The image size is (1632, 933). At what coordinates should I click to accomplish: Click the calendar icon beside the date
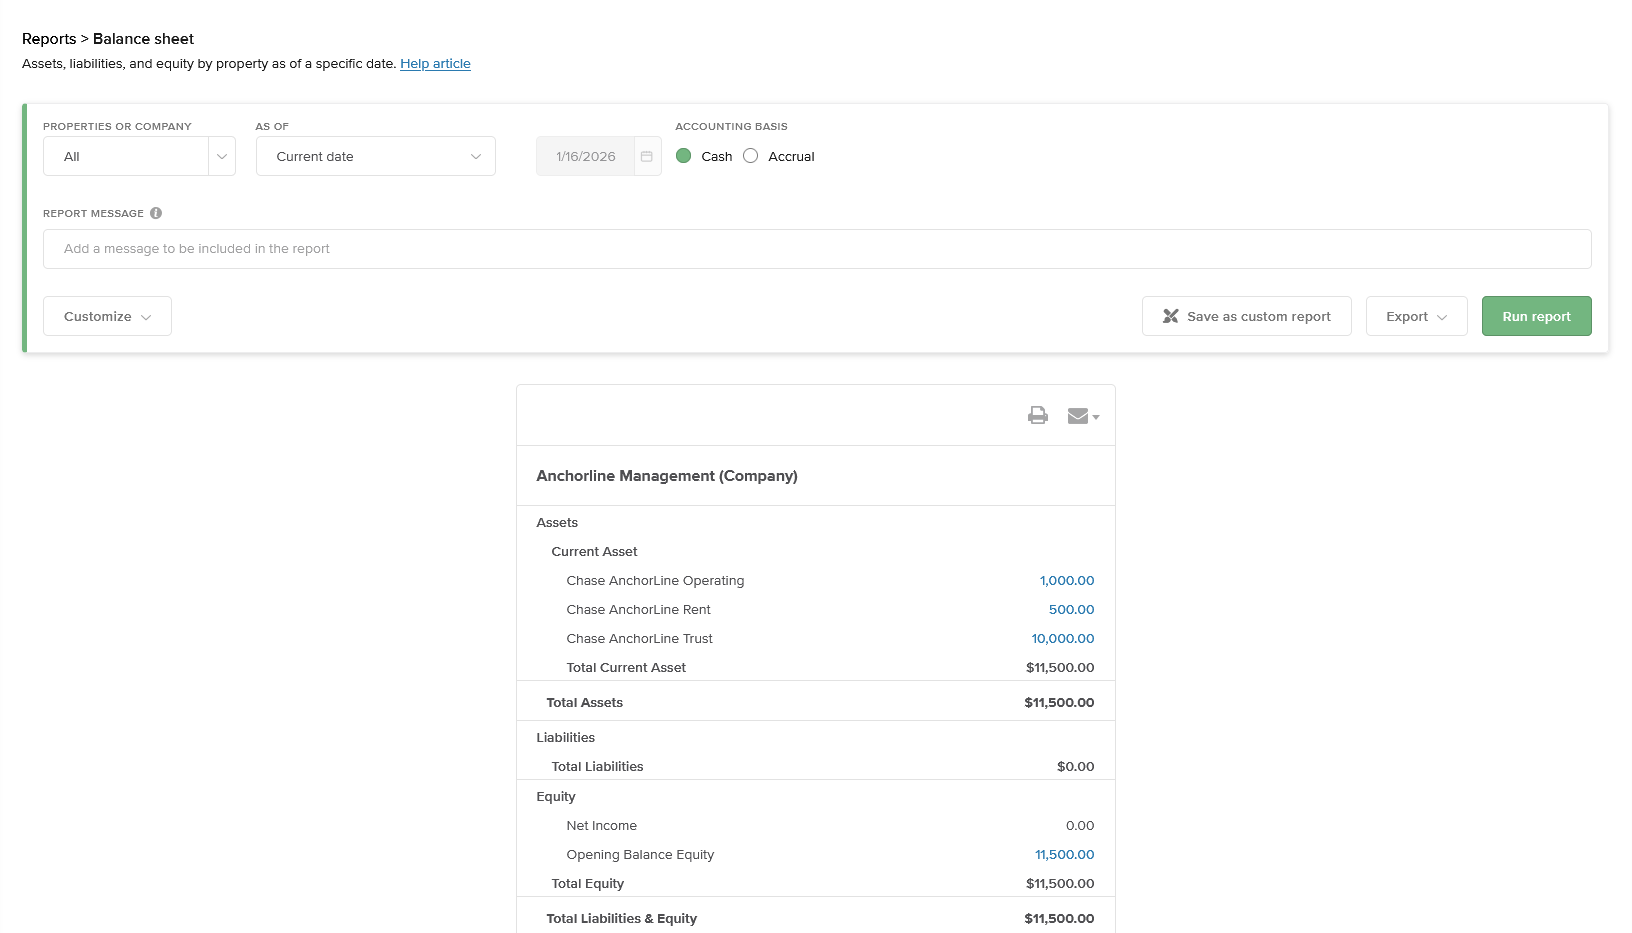coord(647,156)
